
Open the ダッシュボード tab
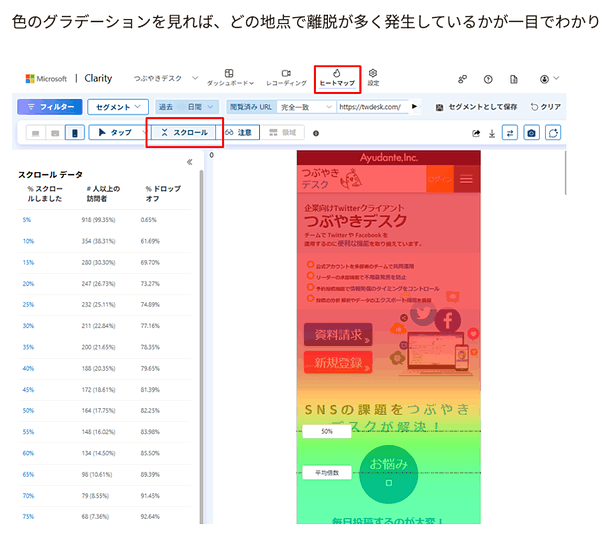point(230,78)
